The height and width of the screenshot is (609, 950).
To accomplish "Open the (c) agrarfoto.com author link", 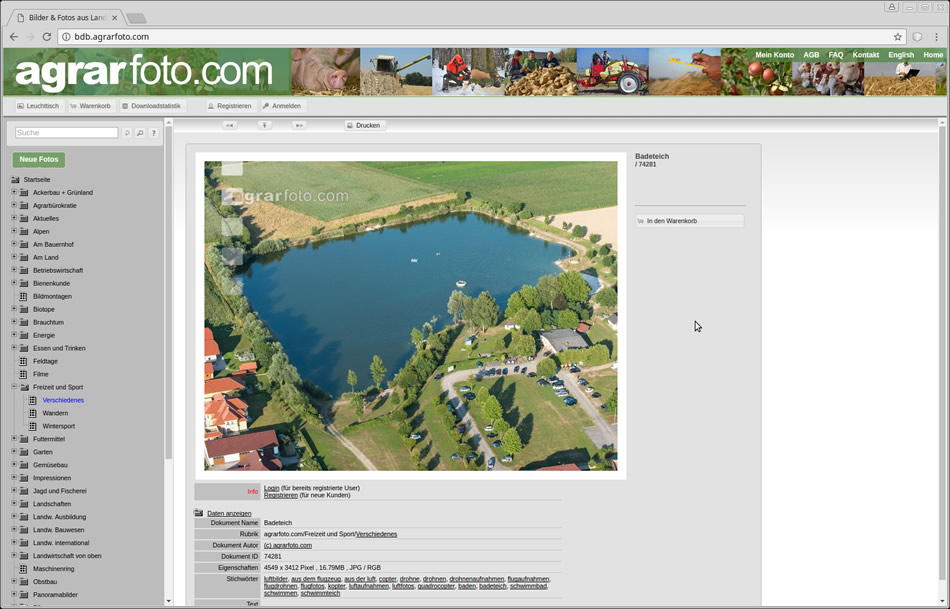I will (x=288, y=545).
